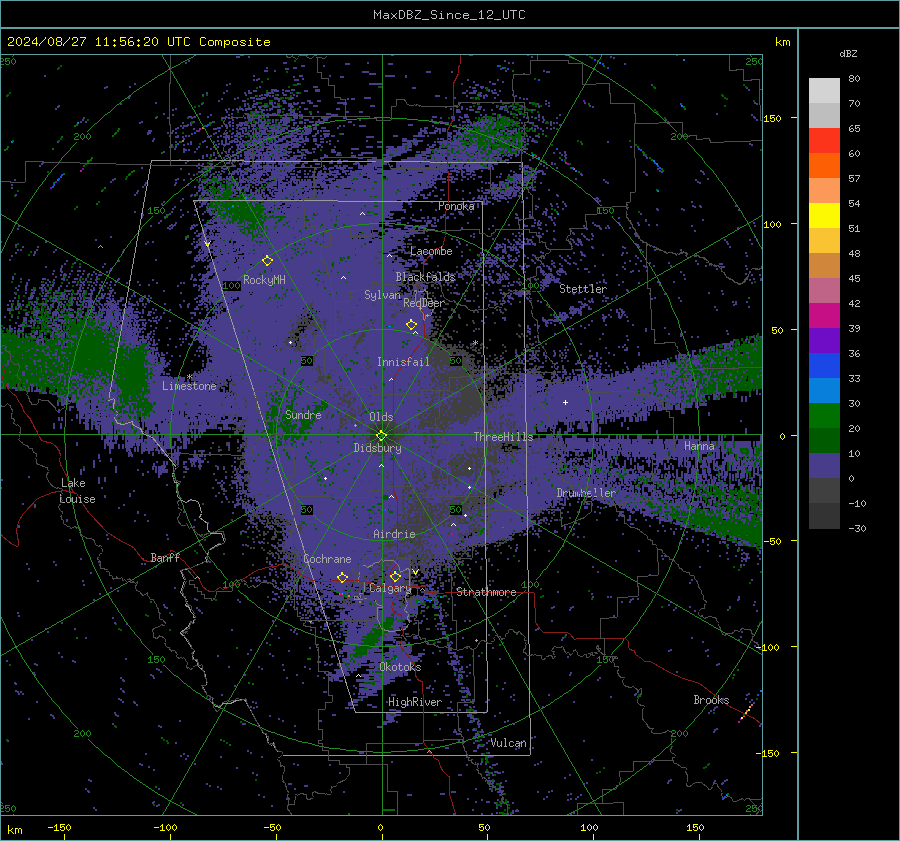Click the Cochrane town label
Viewport: 900px width, 841px height.
point(327,559)
